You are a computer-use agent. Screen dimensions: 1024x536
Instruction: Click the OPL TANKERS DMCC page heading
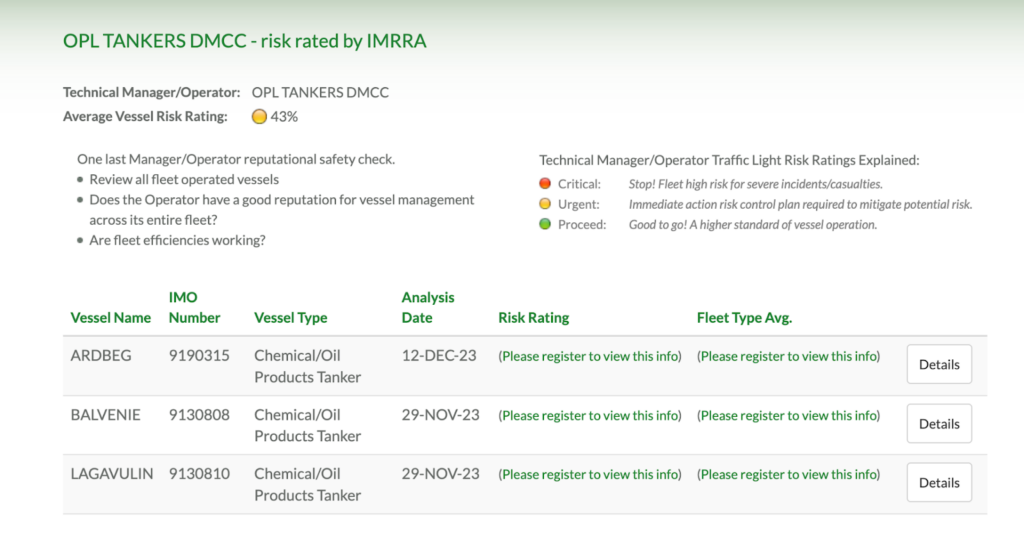pos(245,41)
